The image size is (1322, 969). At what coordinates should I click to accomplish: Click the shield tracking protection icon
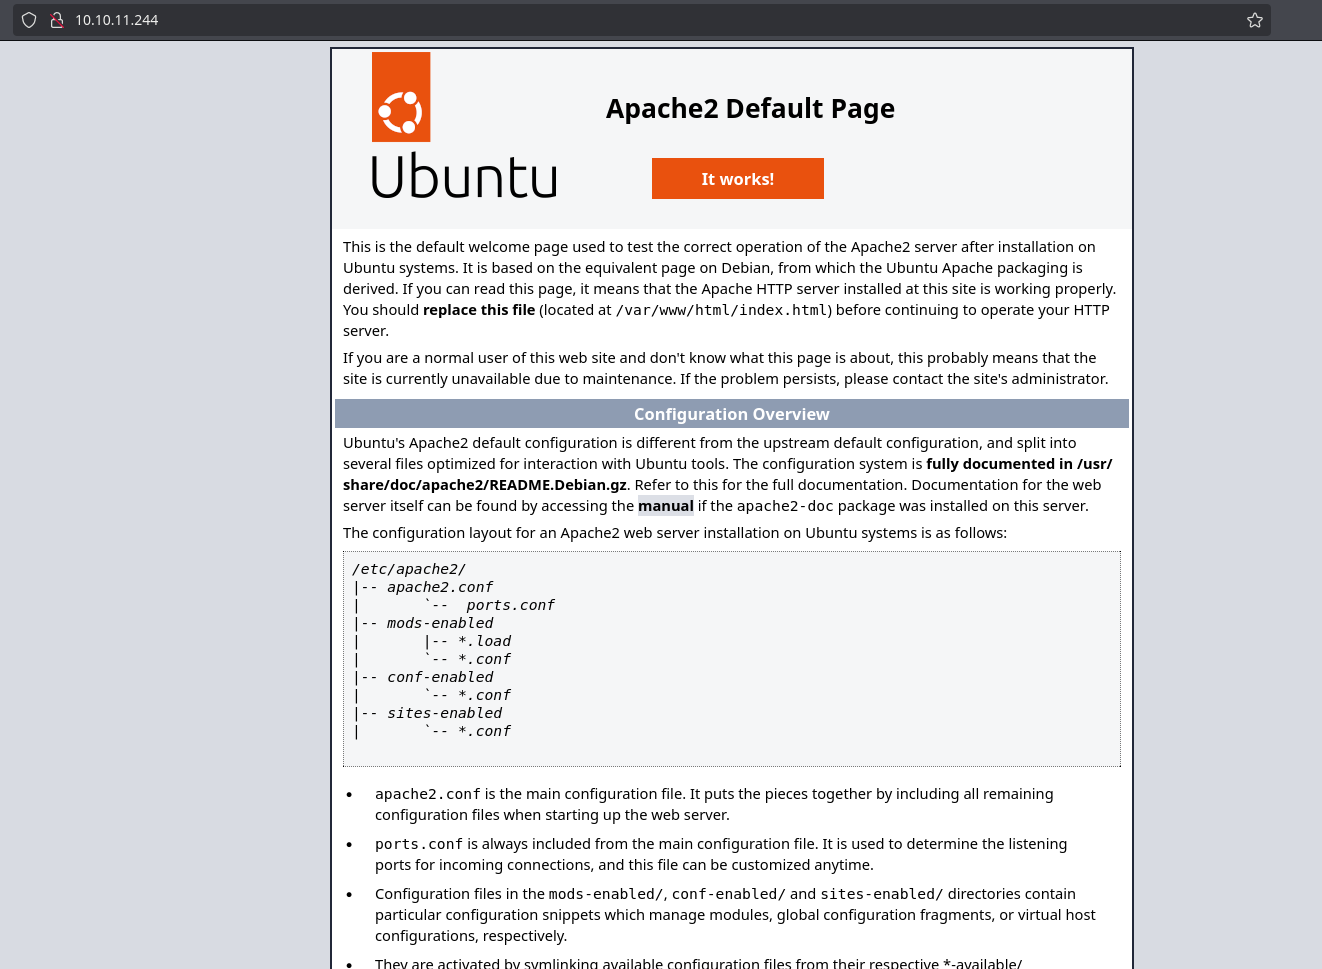tap(29, 20)
